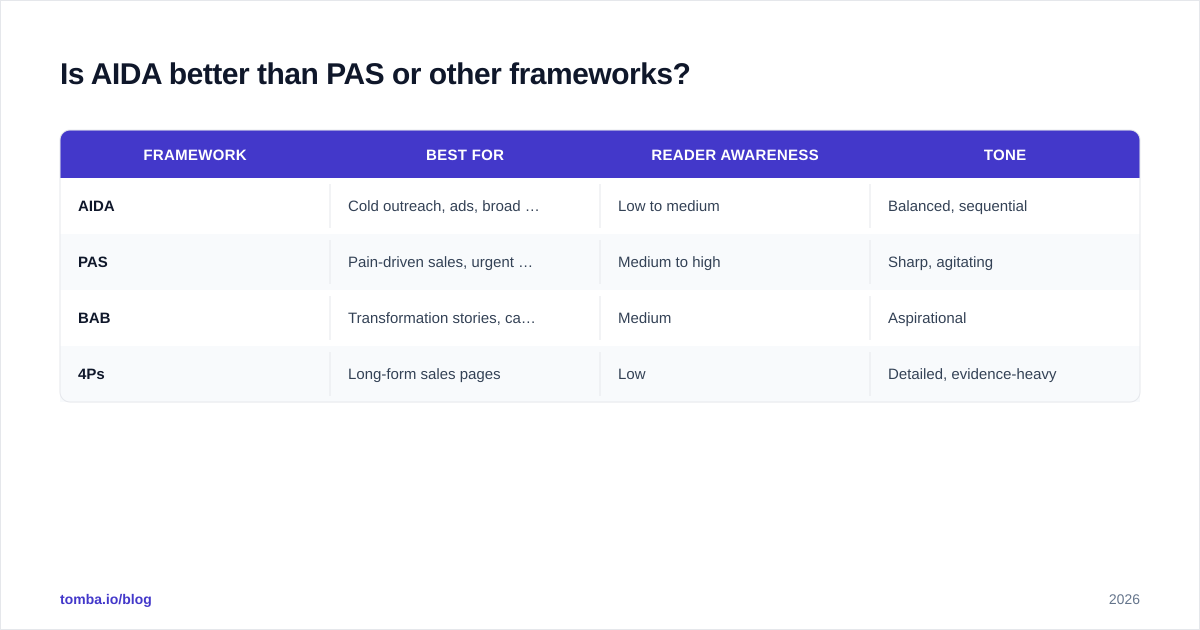Select the BAB framework cell
This screenshot has width=1200, height=630.
click(195, 318)
